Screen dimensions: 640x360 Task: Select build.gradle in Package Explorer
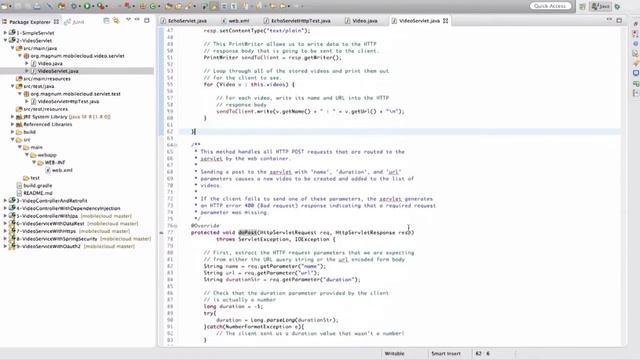(38, 185)
